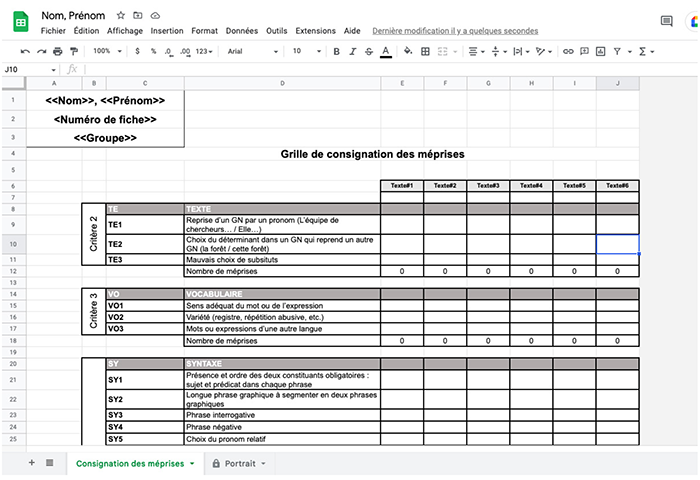Click the undo arrow icon
The width and height of the screenshot is (700, 480).
[x=25, y=51]
